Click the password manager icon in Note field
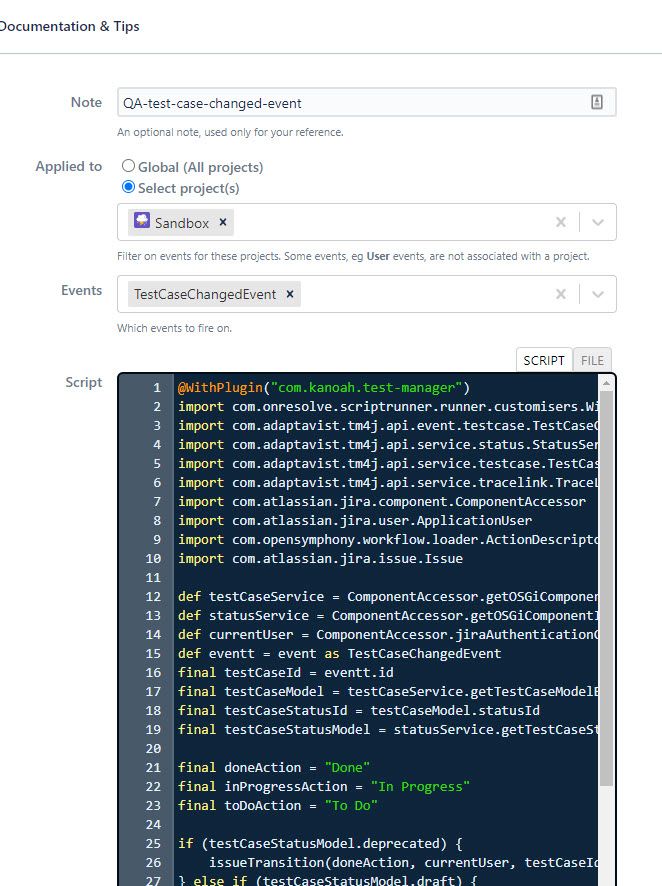The image size is (662, 886). (x=596, y=102)
